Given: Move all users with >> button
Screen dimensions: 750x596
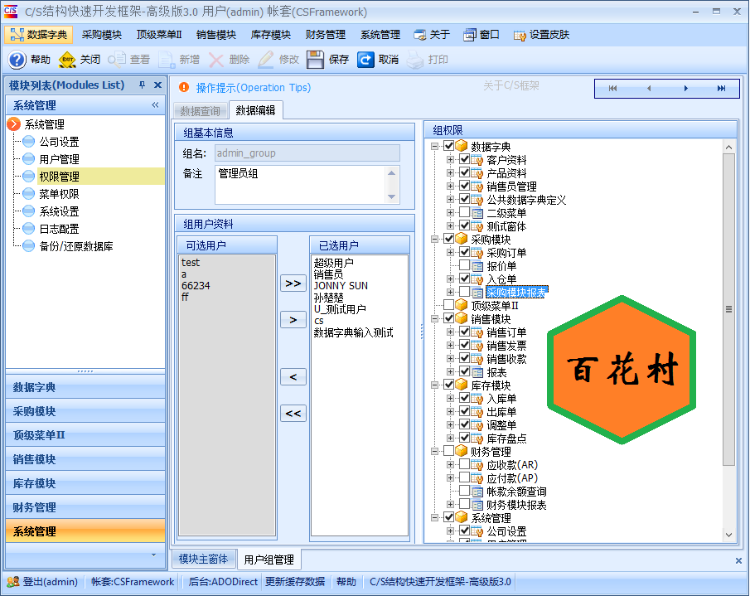Looking at the screenshot, I should click(x=293, y=283).
